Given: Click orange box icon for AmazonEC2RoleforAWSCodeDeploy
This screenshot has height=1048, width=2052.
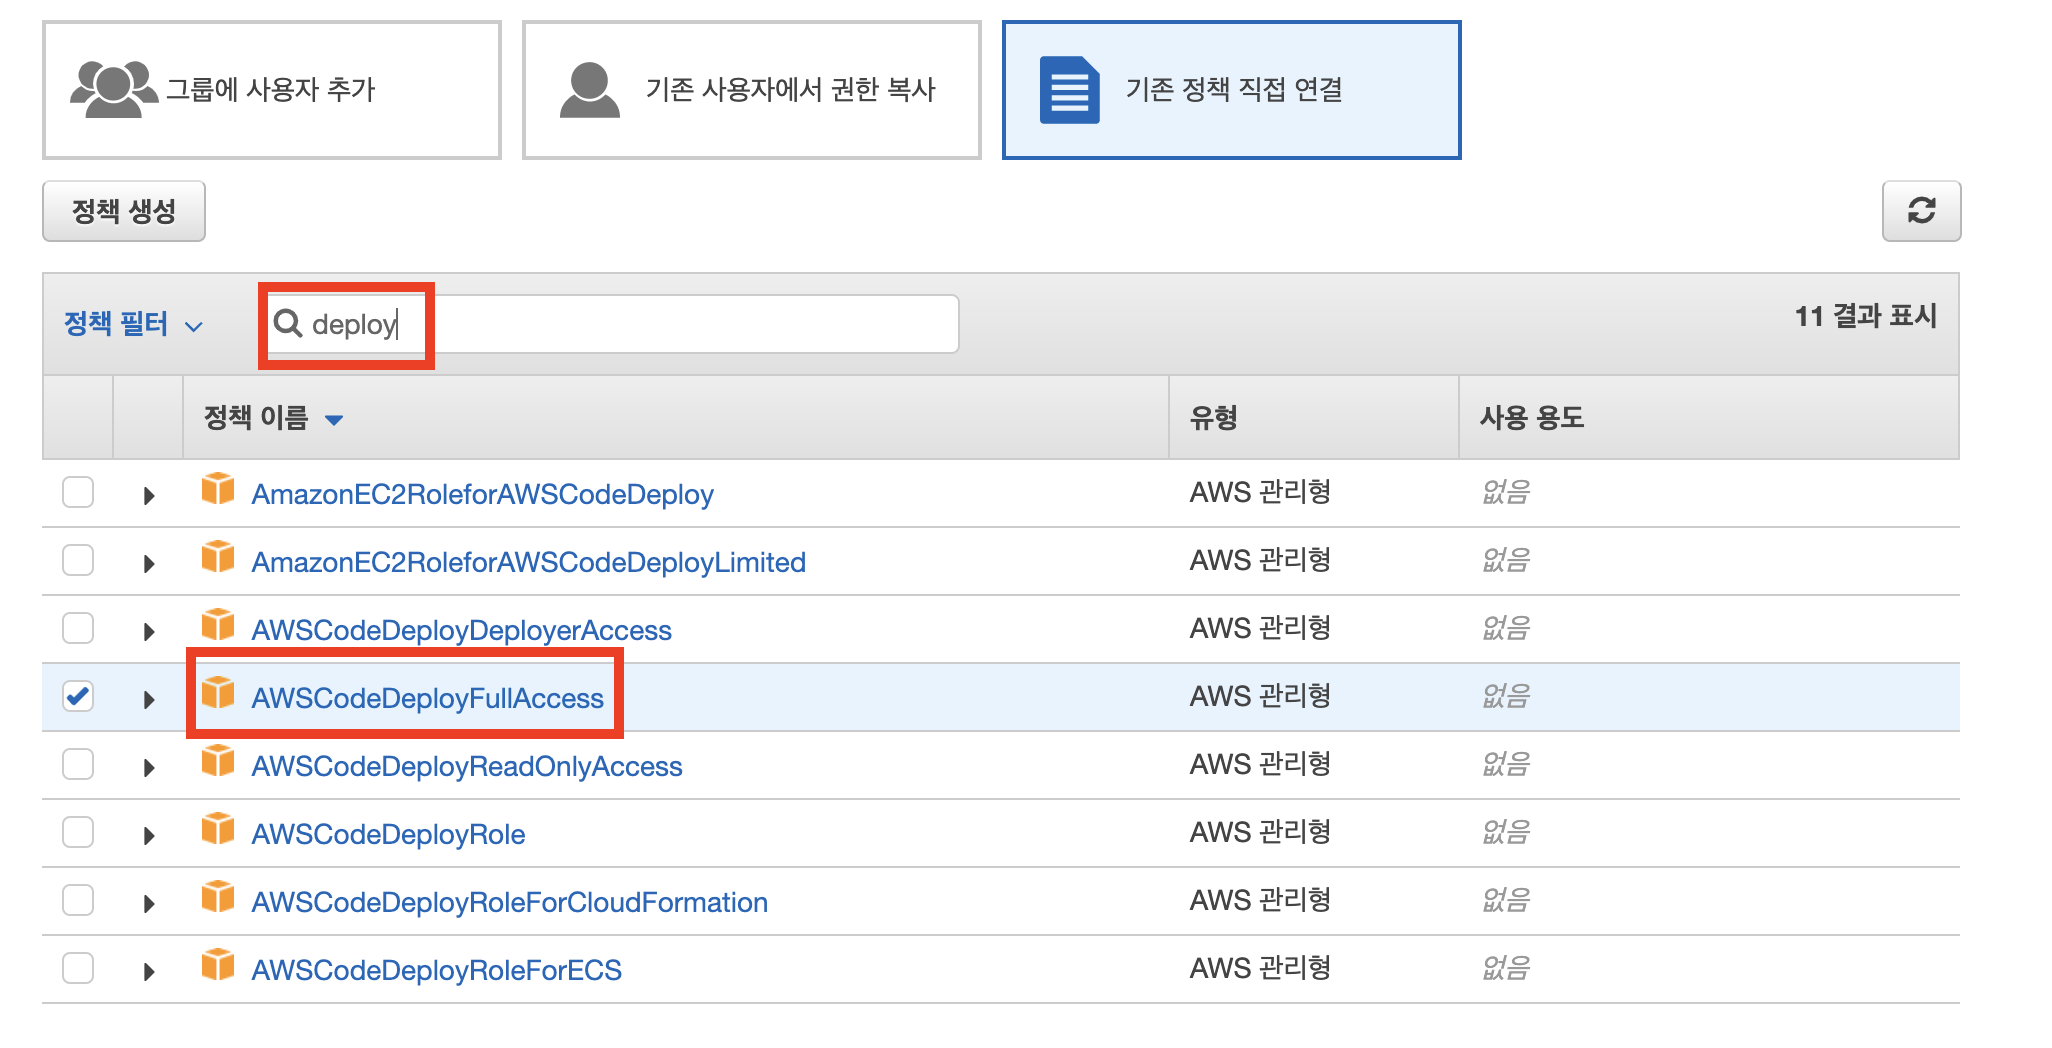Looking at the screenshot, I should click(x=218, y=489).
